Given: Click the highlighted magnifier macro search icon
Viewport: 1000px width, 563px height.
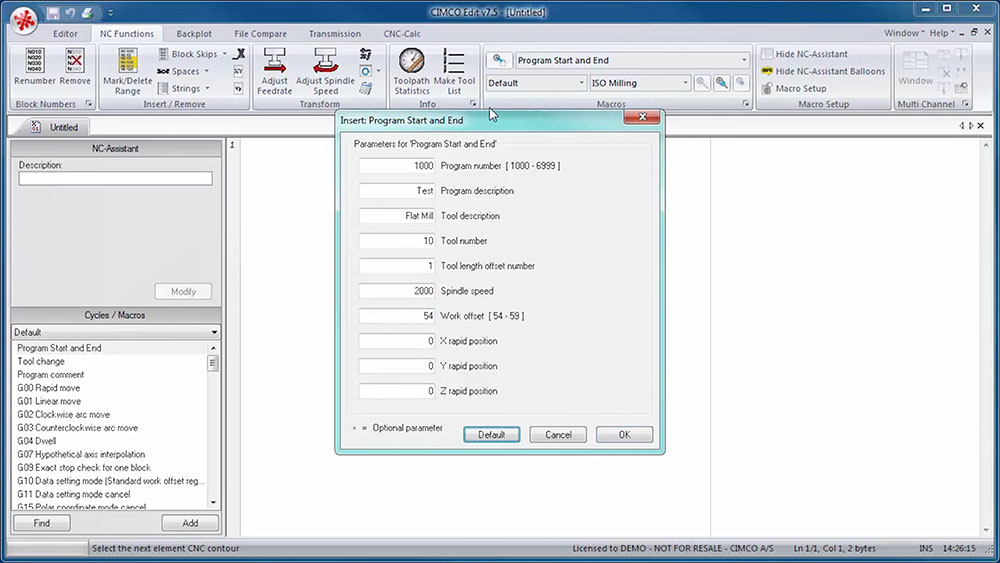Looking at the screenshot, I should [722, 83].
